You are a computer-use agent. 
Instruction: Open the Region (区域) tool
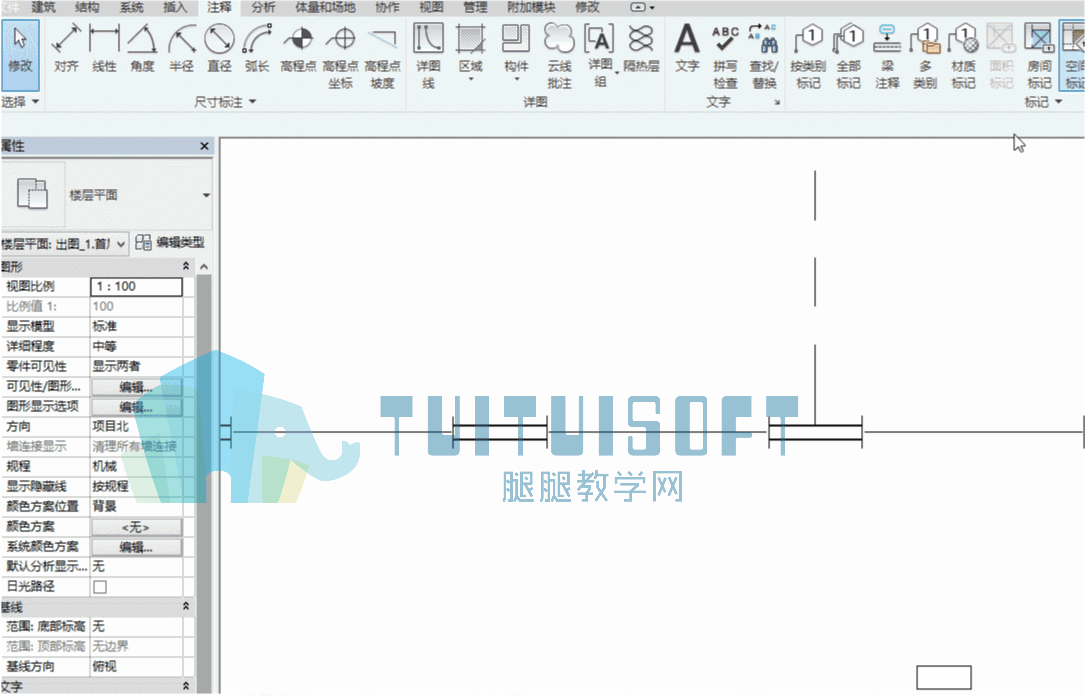click(x=471, y=54)
